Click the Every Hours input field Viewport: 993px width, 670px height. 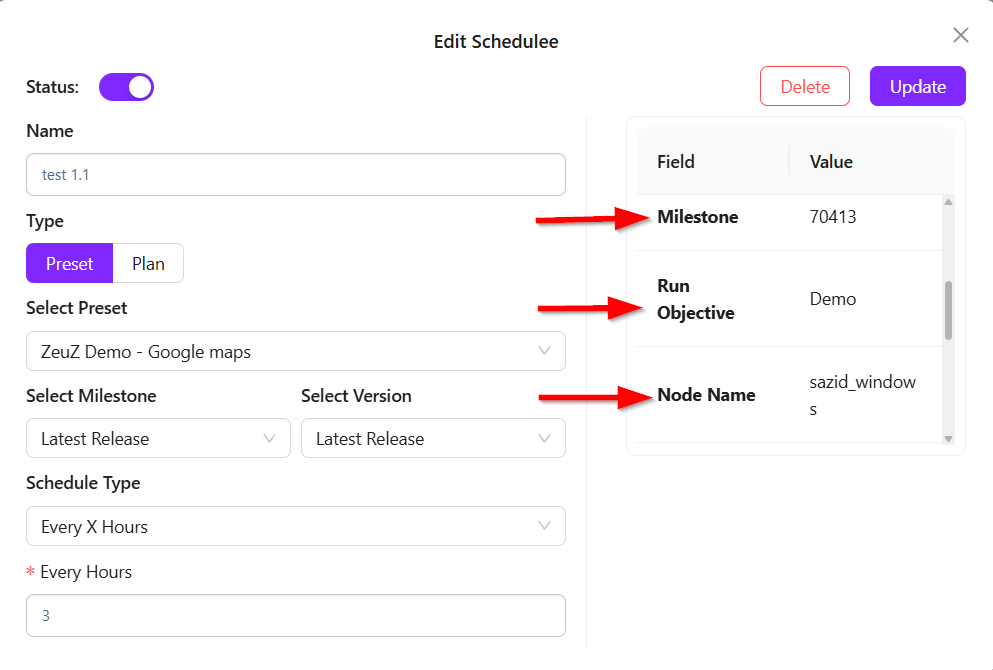click(x=296, y=616)
